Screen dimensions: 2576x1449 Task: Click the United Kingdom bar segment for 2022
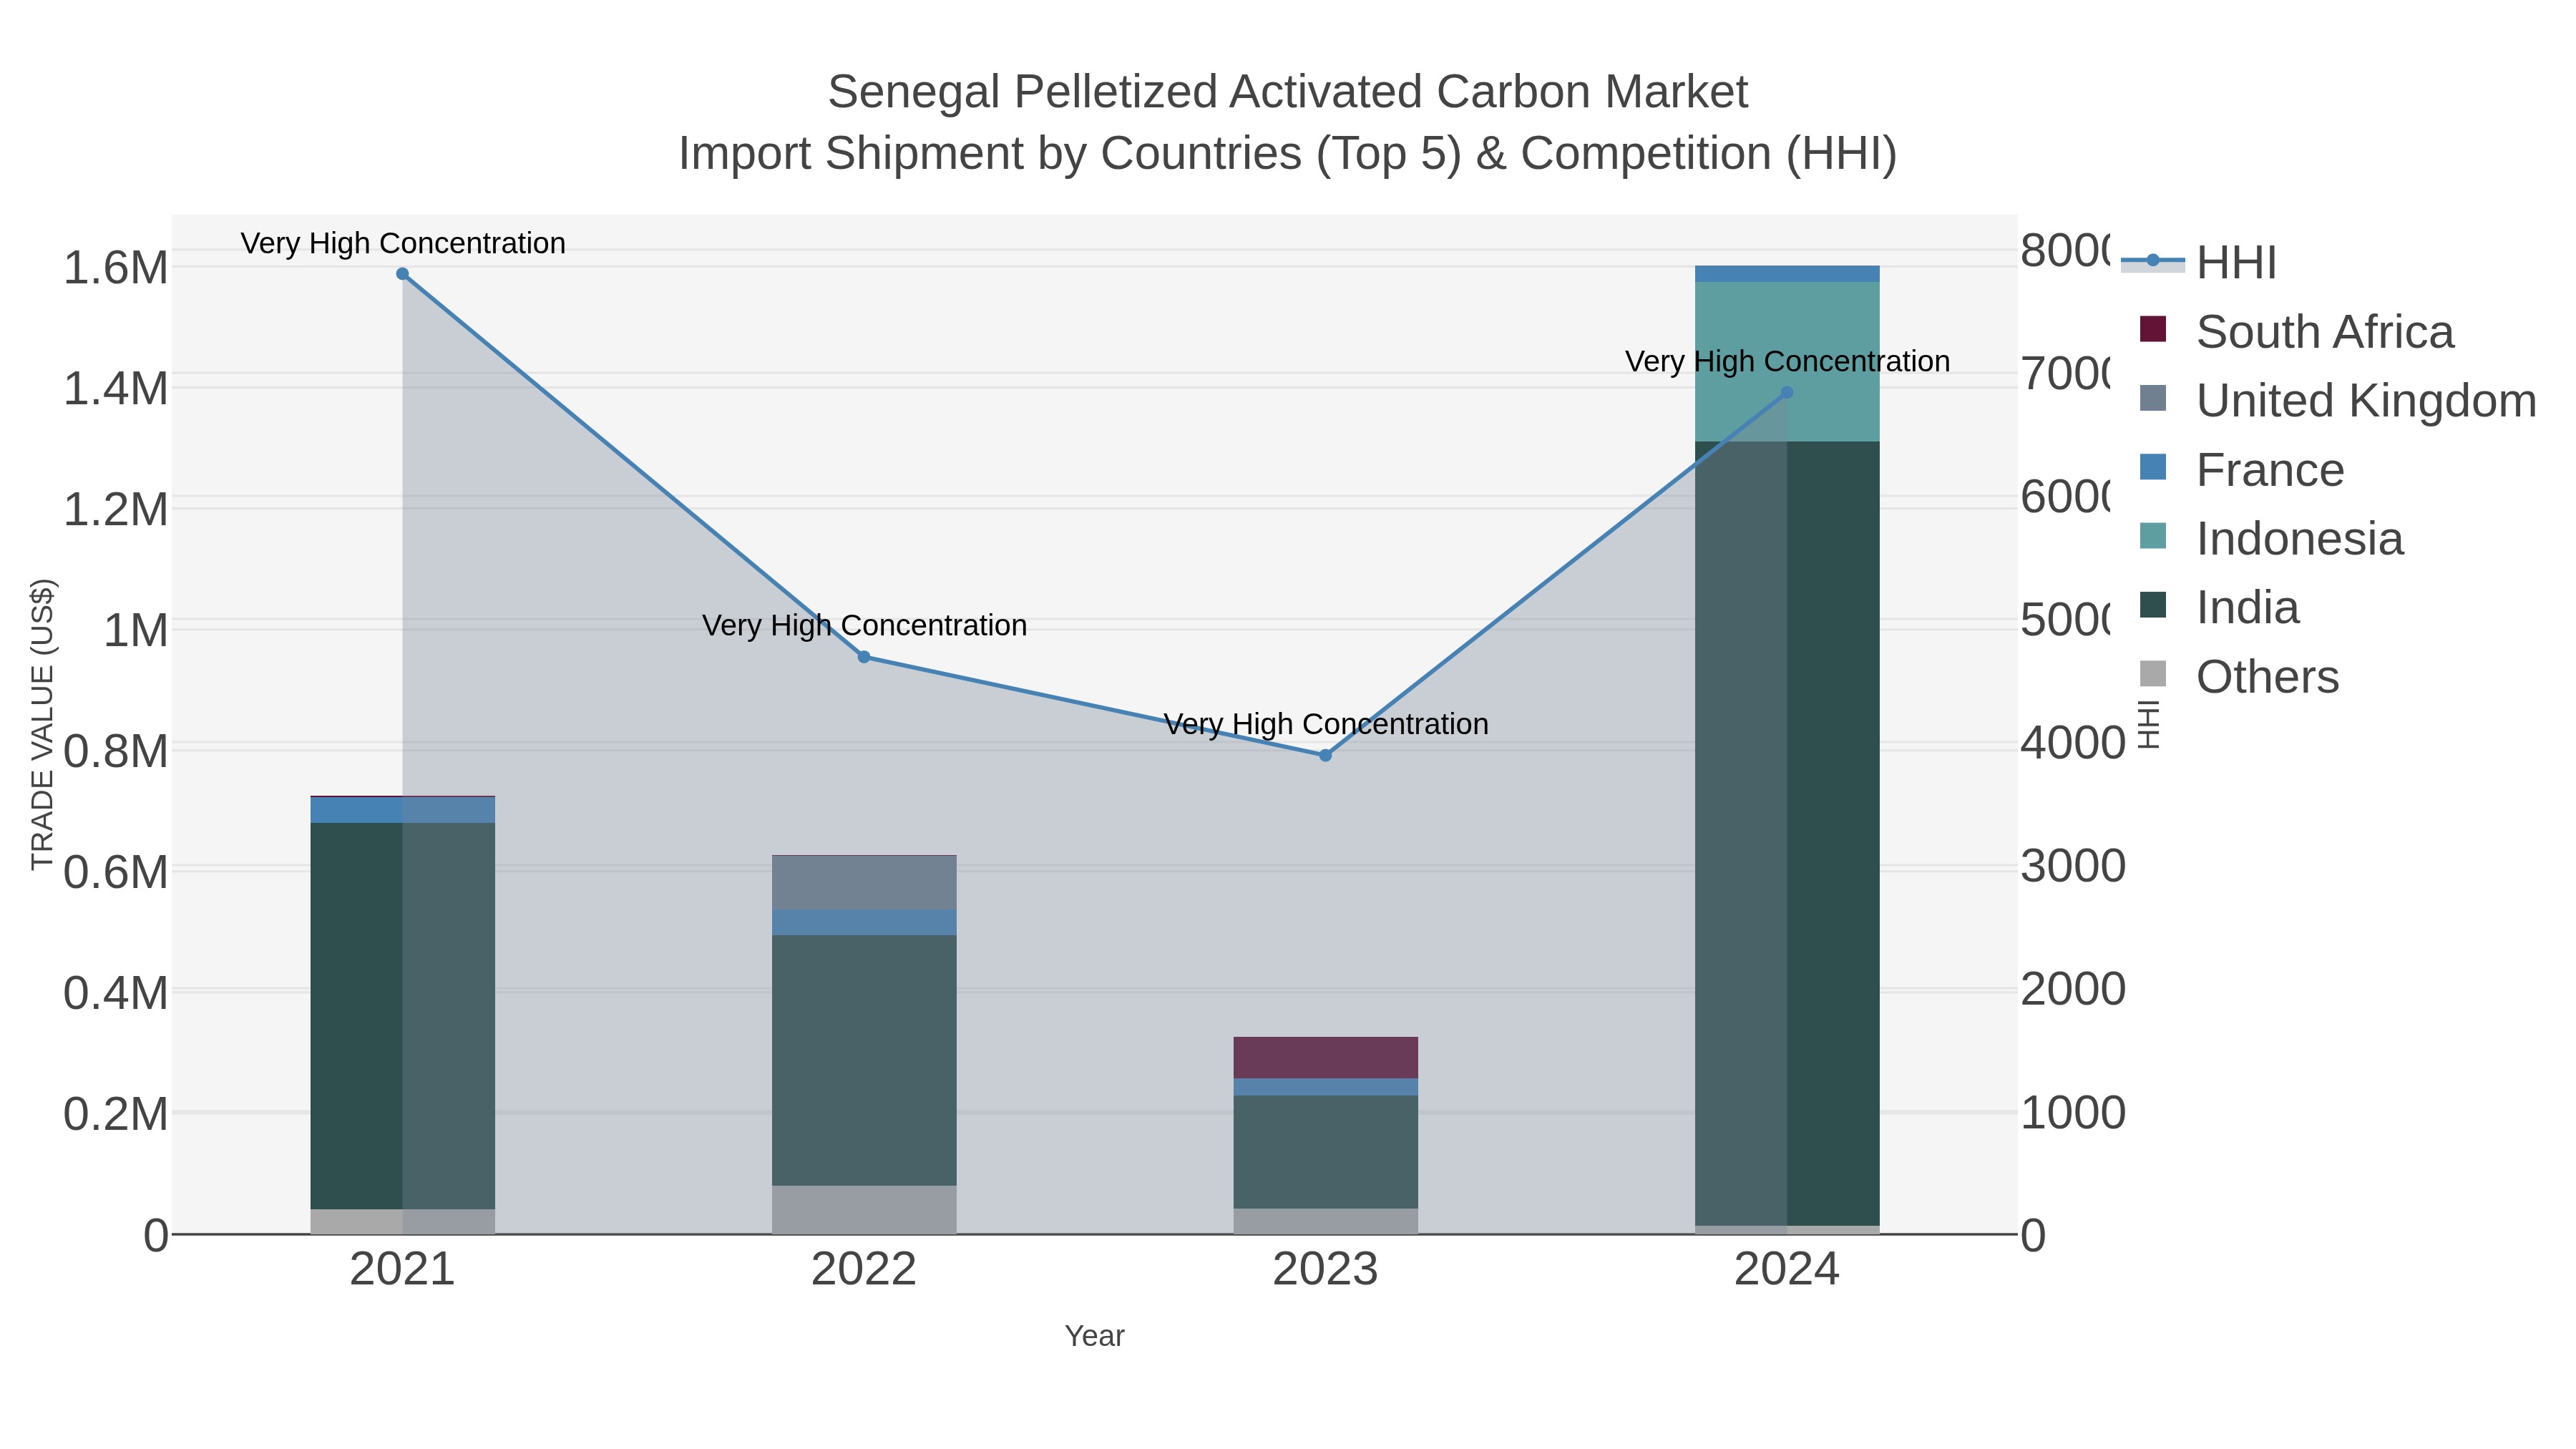coord(864,883)
